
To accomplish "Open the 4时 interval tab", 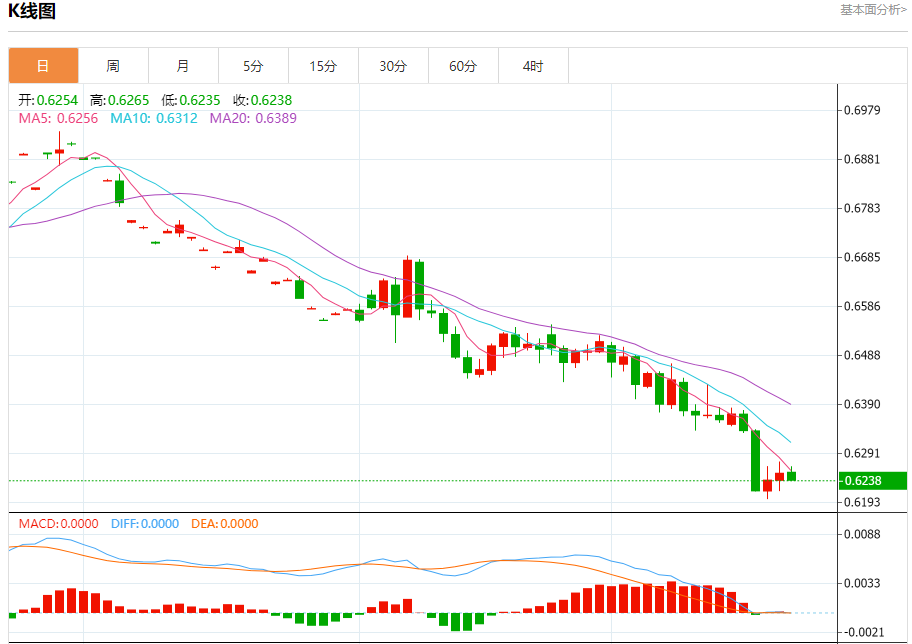I will tap(533, 66).
